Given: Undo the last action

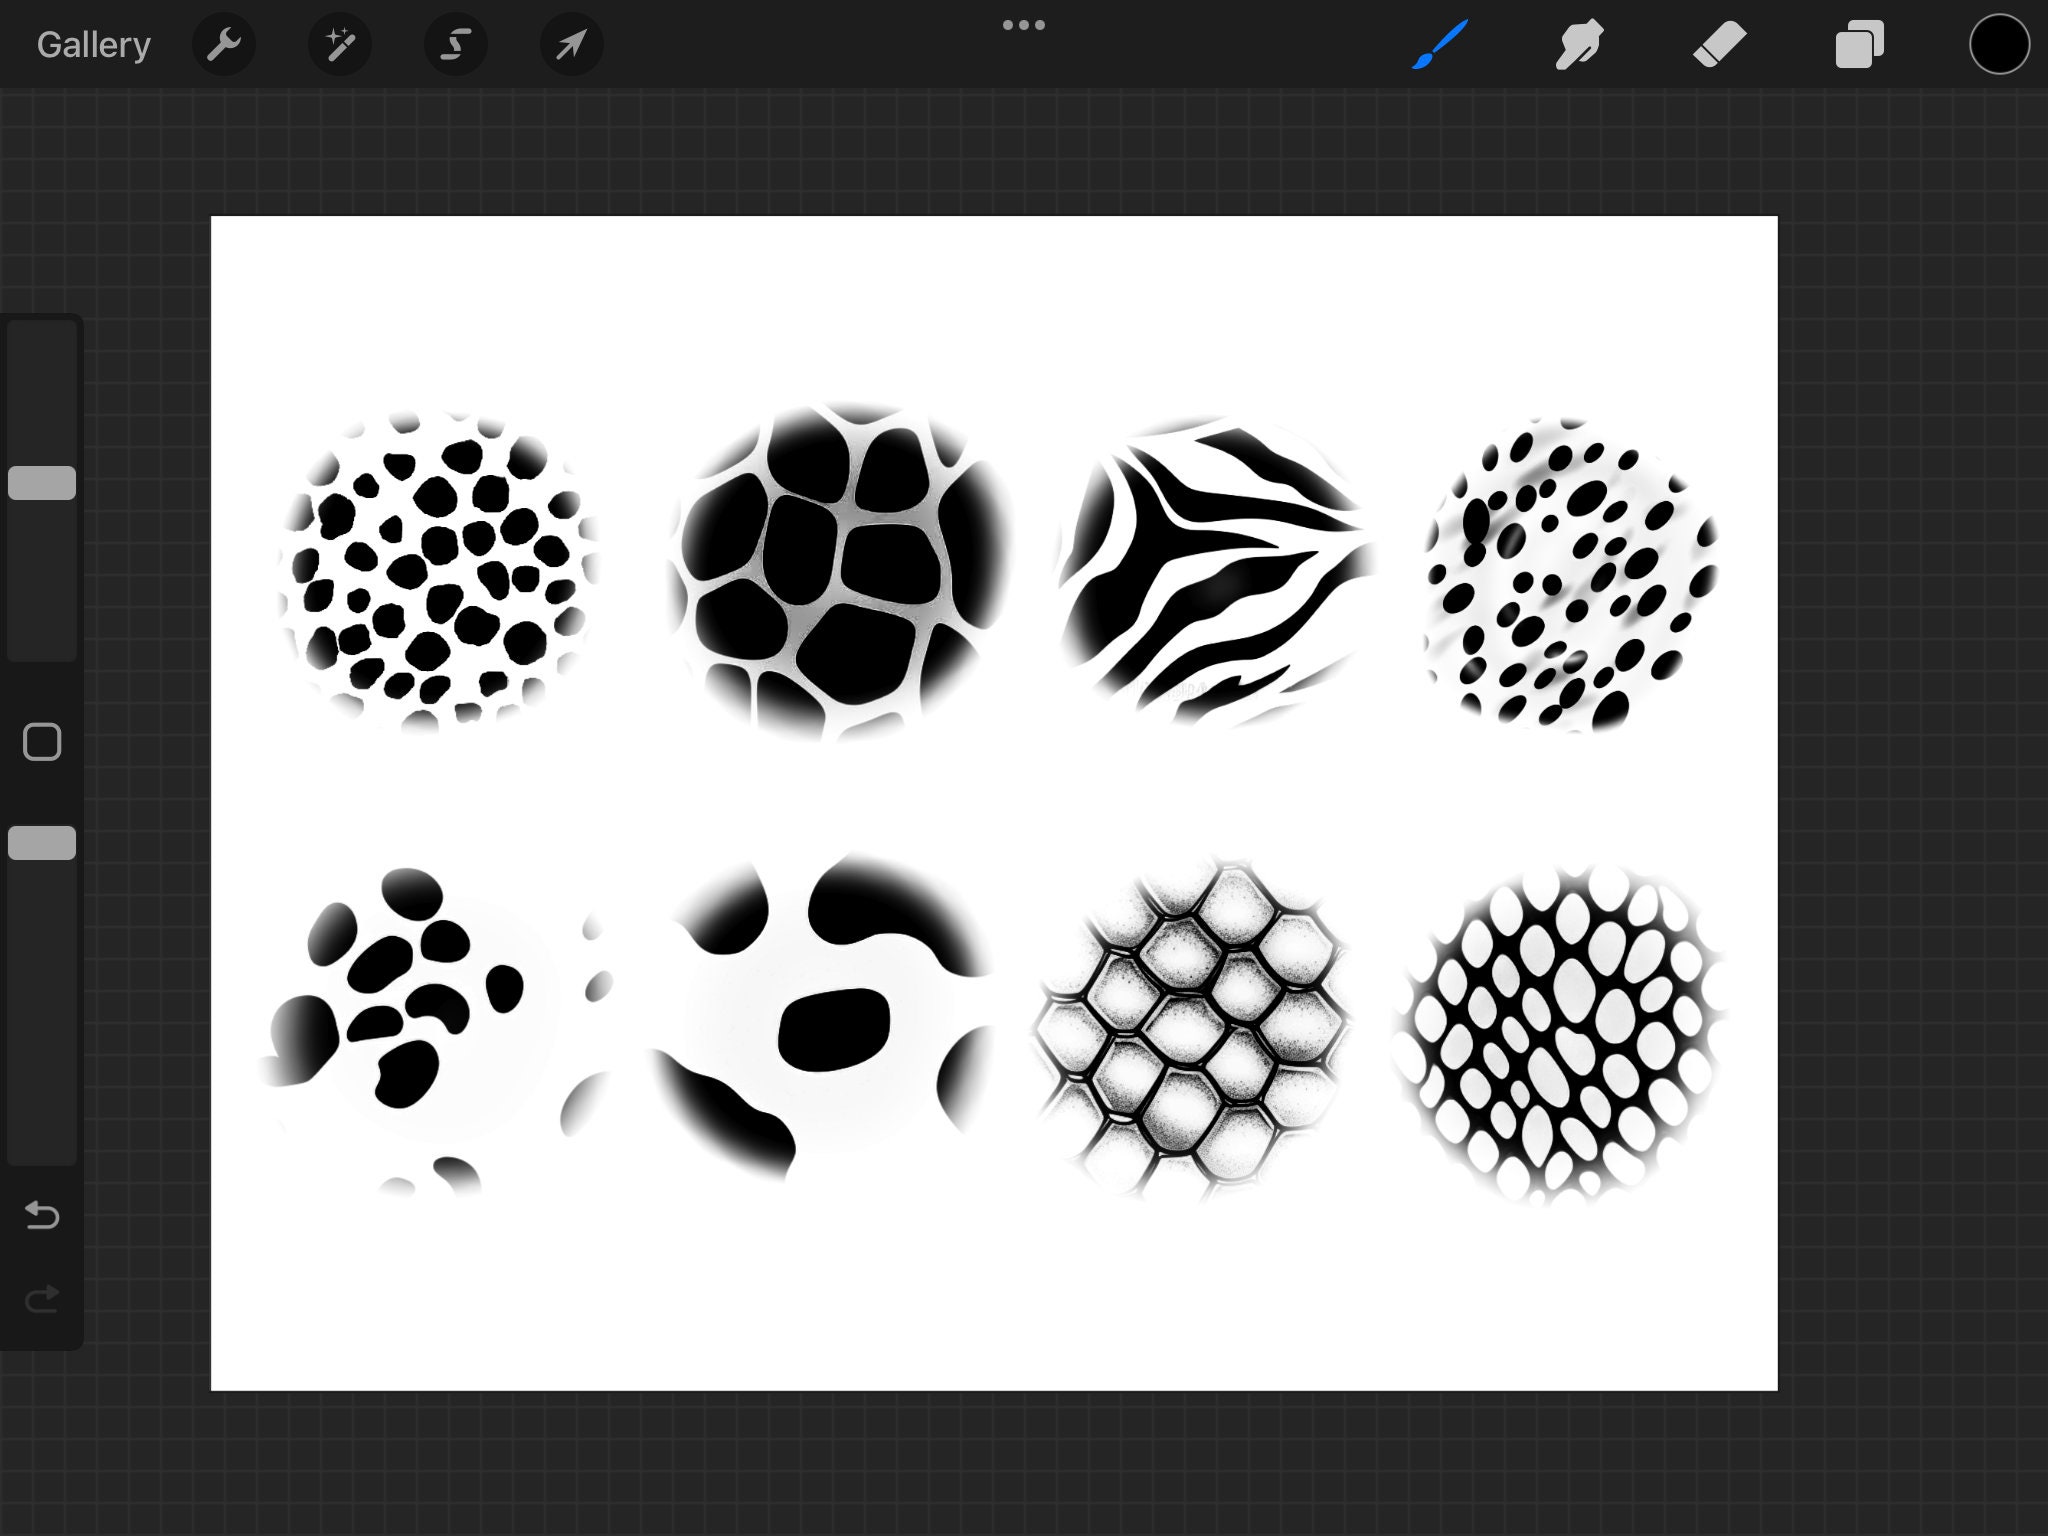Looking at the screenshot, I should [42, 1215].
